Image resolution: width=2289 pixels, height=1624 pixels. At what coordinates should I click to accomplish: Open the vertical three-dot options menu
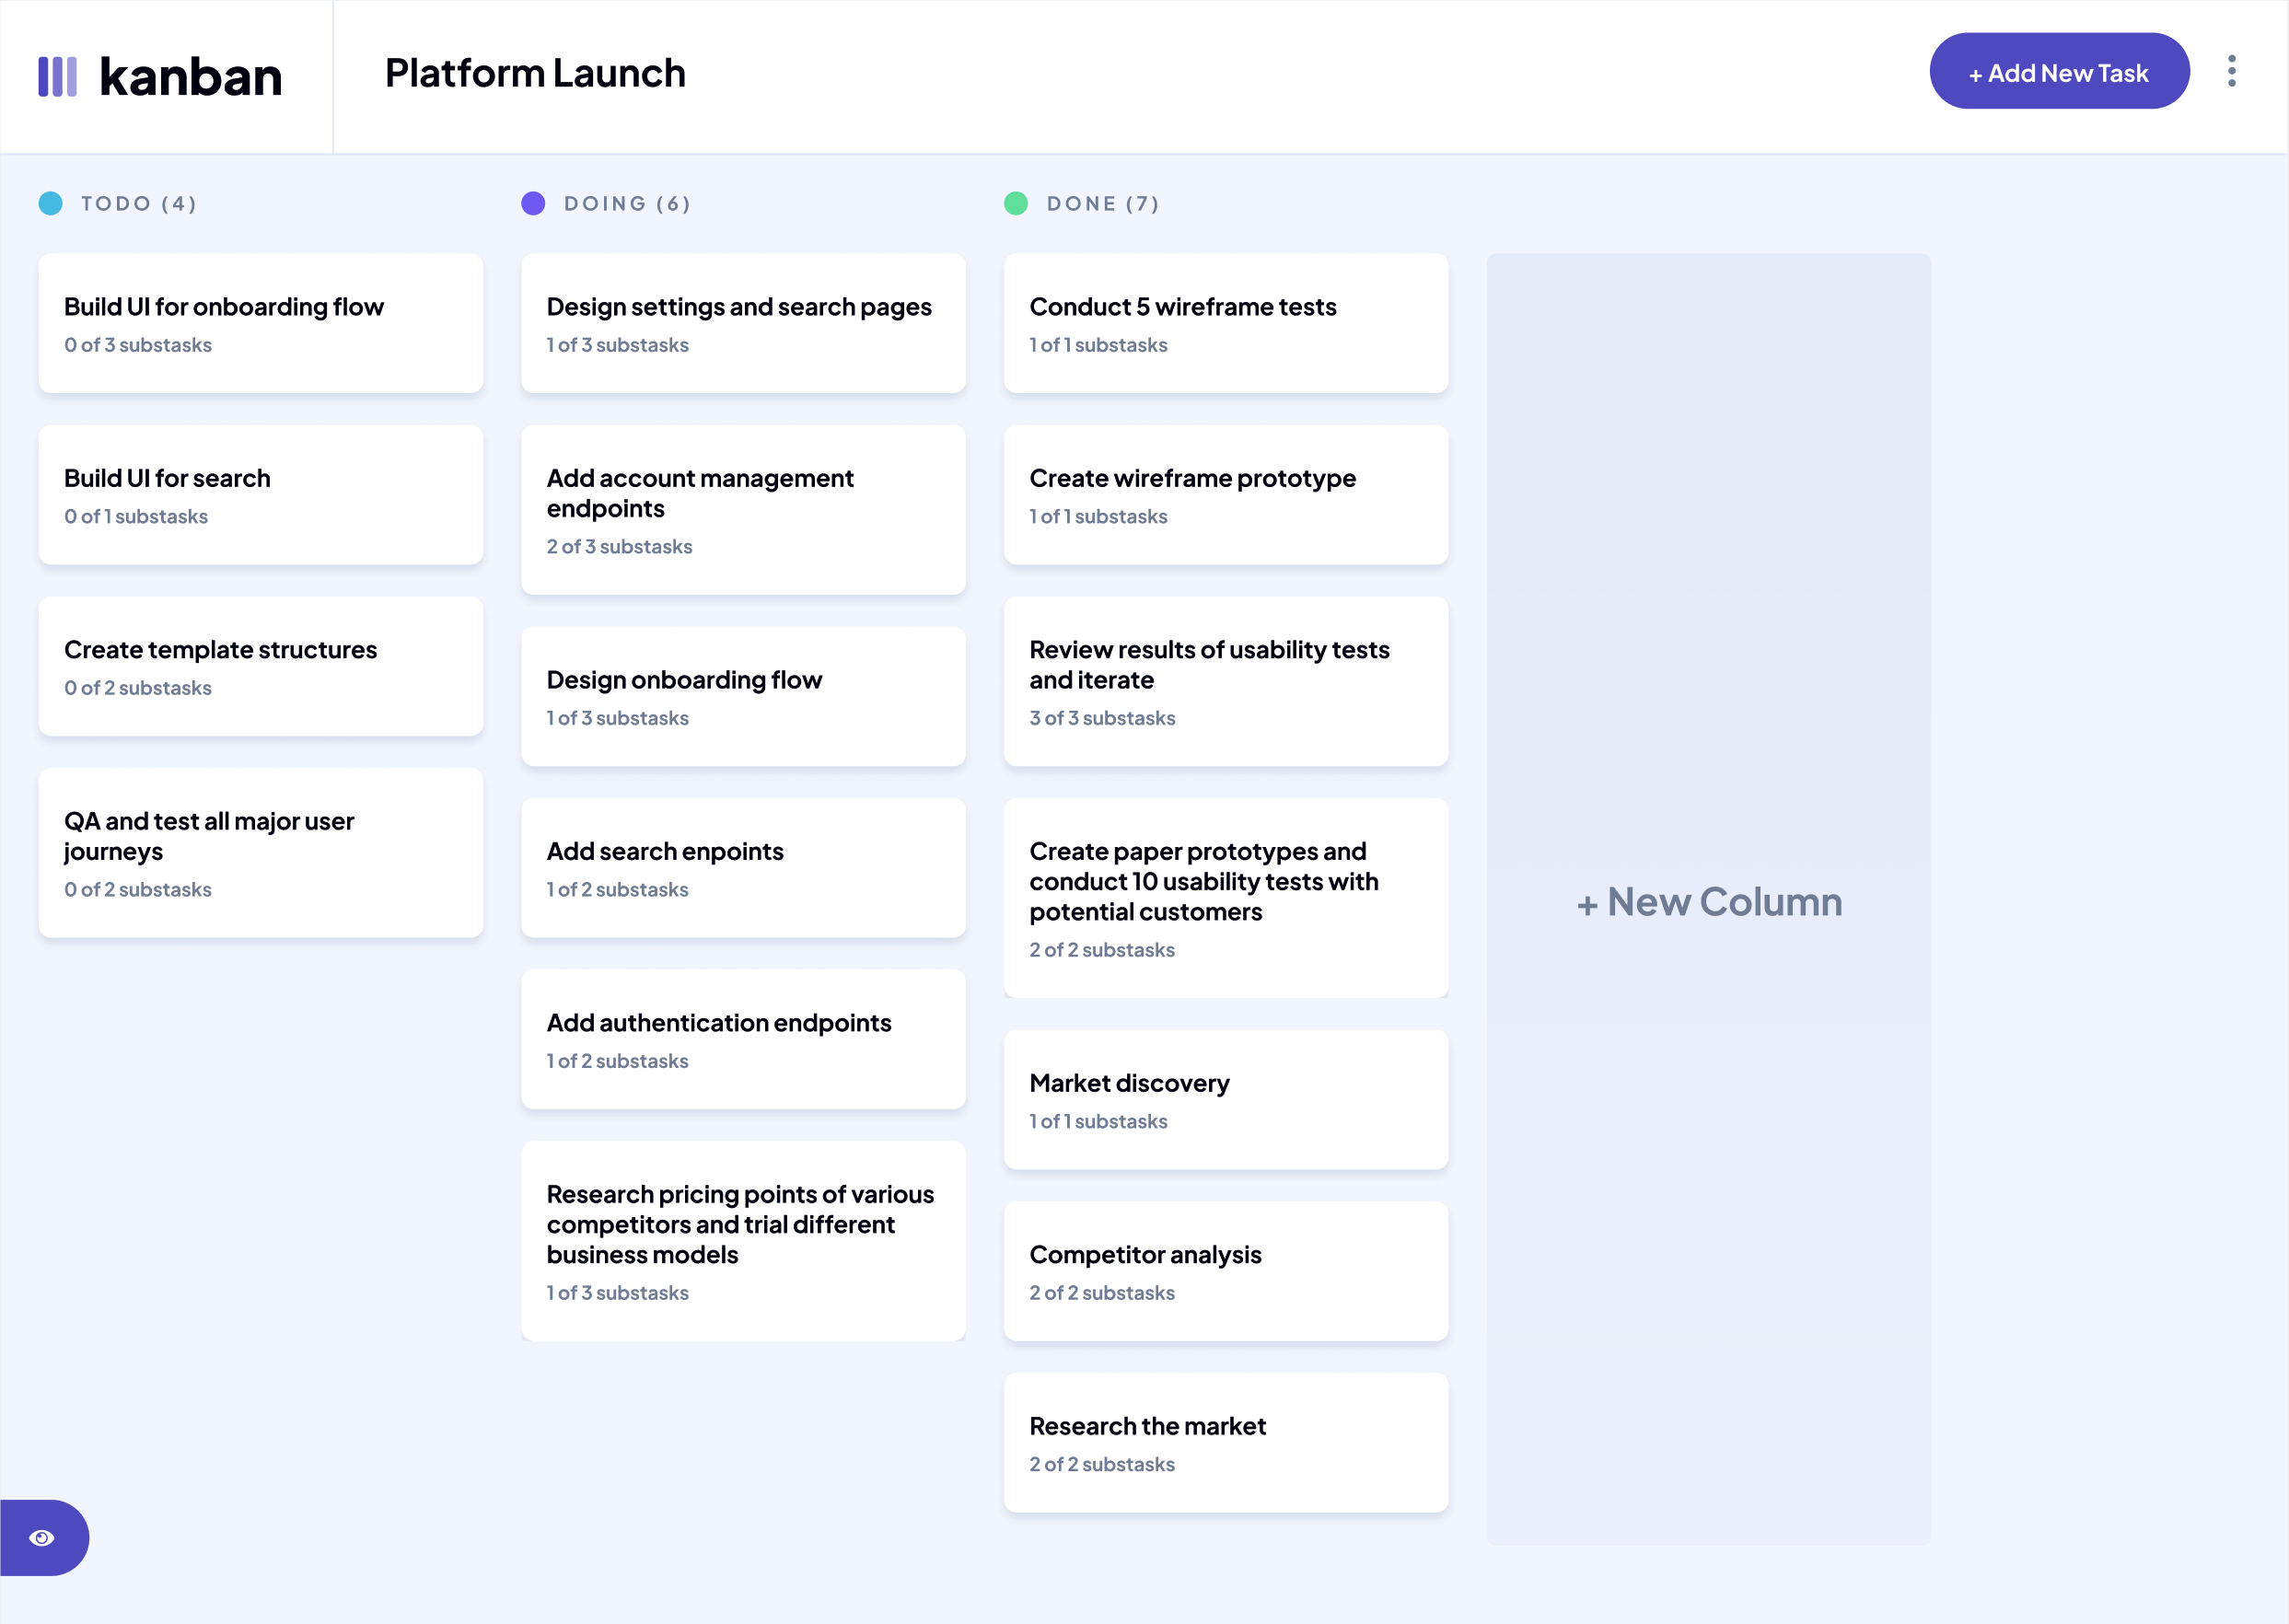[2231, 71]
